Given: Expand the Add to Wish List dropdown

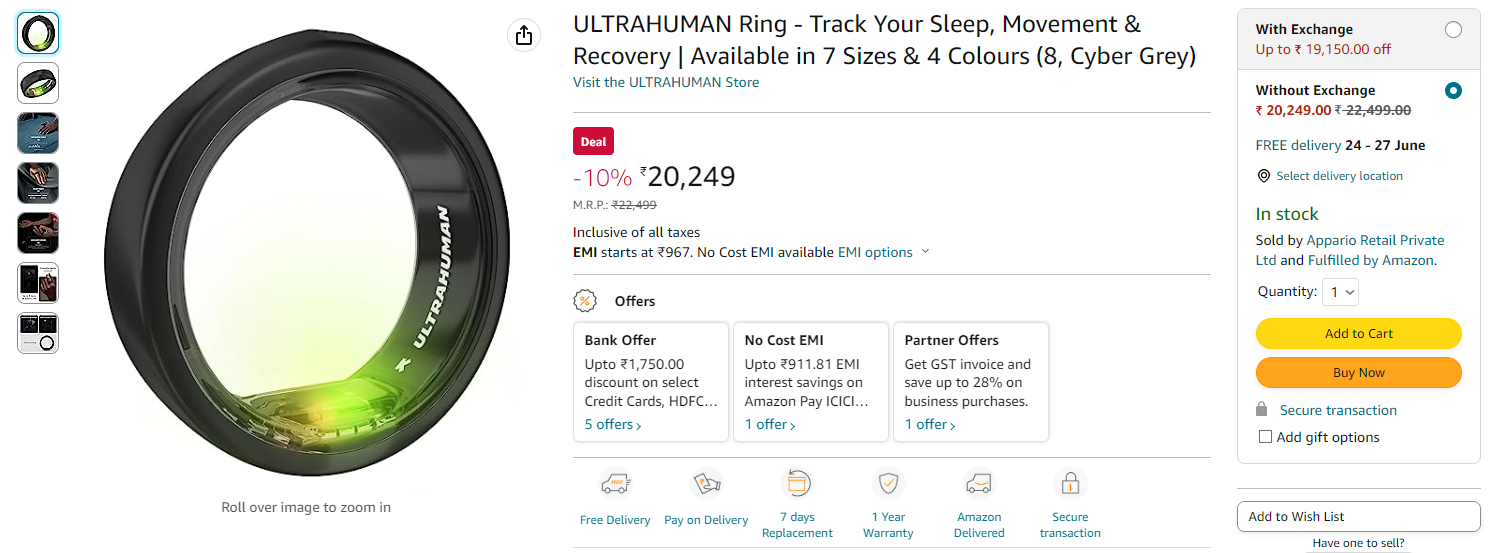Looking at the screenshot, I should pos(1358,517).
